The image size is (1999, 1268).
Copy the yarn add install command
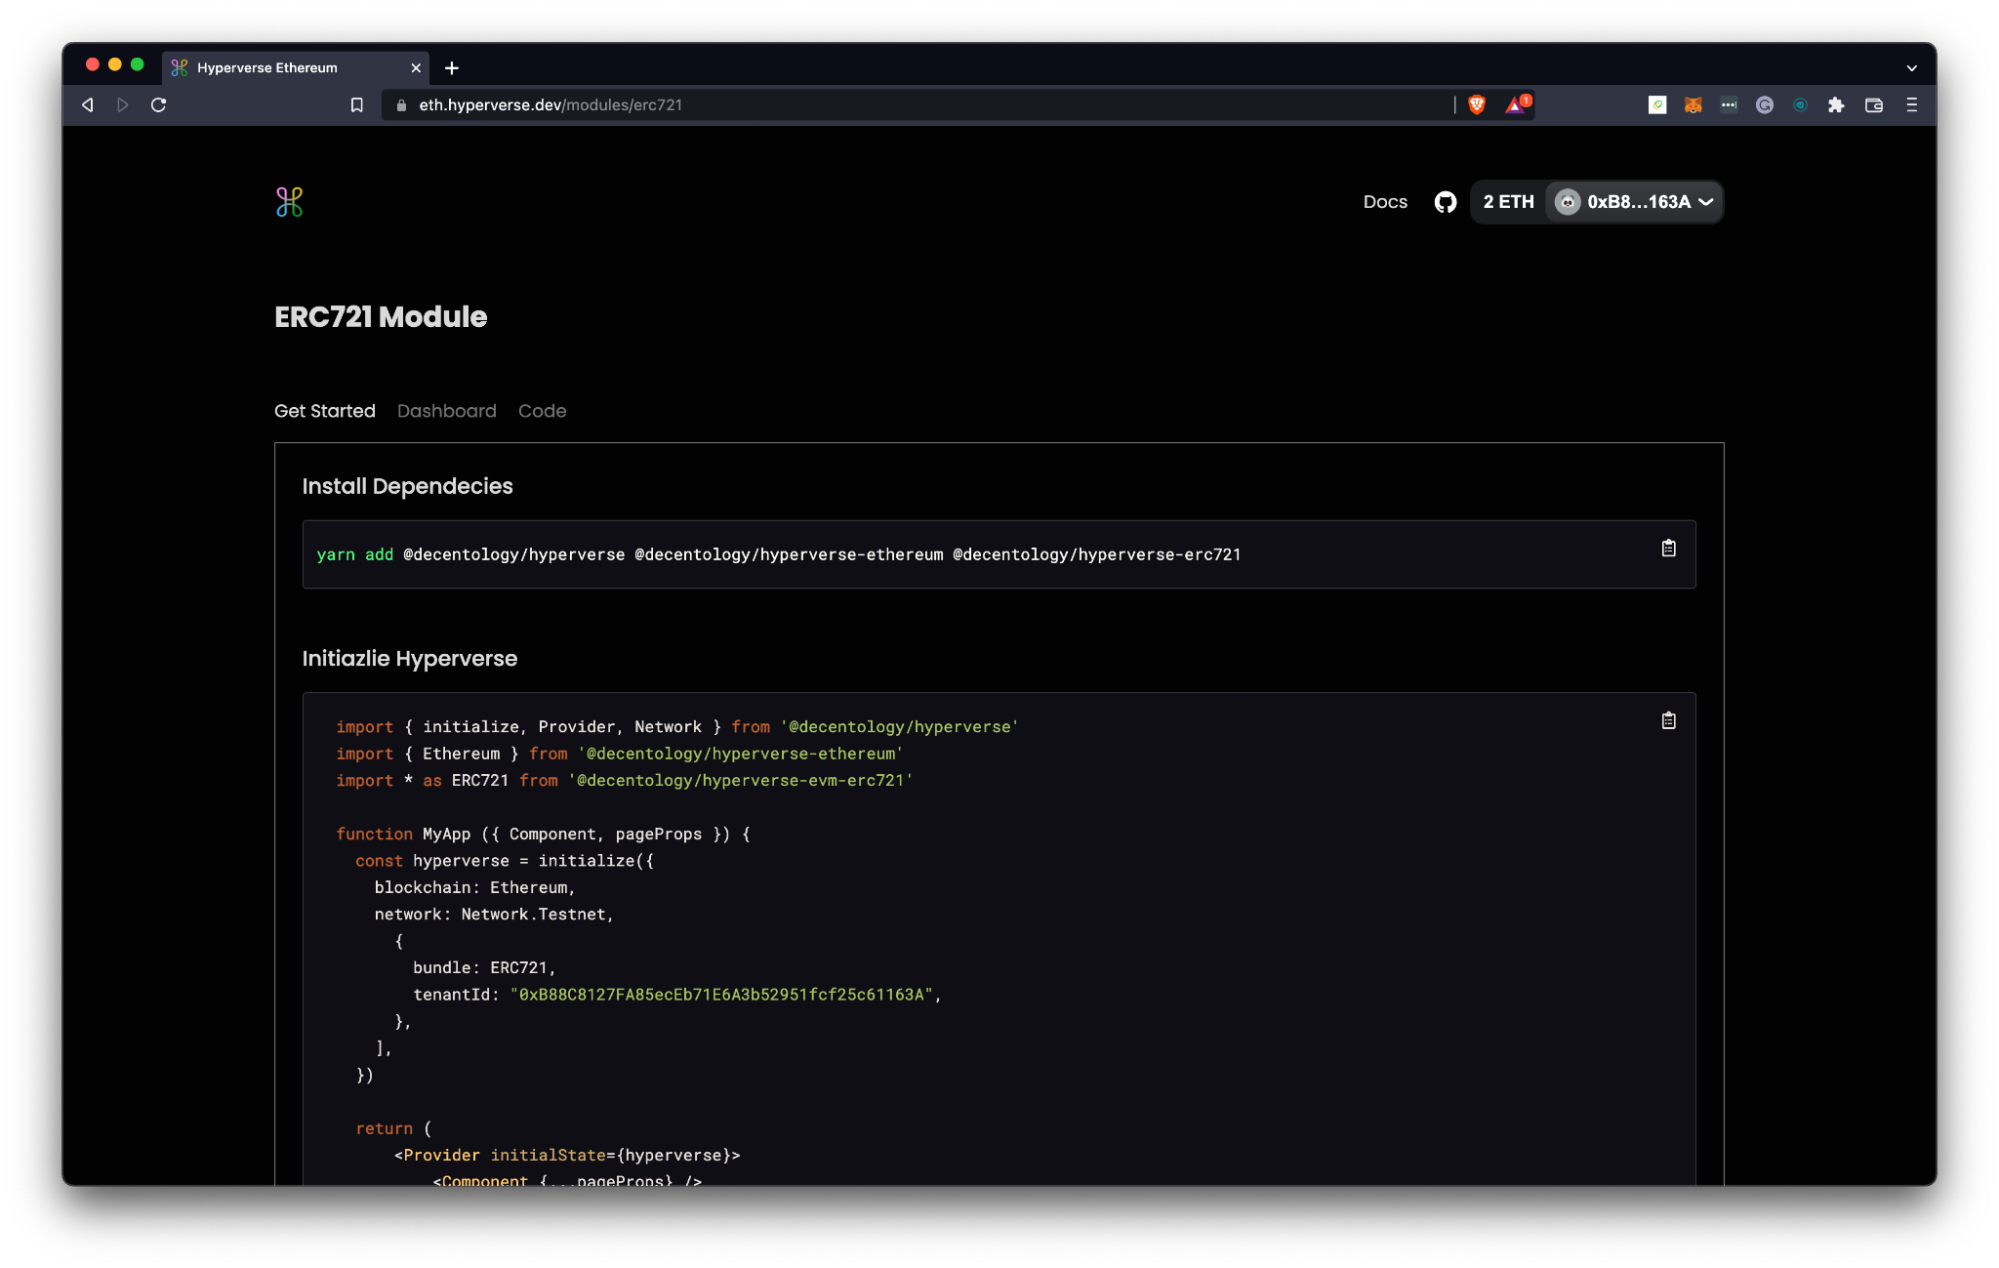point(1668,548)
